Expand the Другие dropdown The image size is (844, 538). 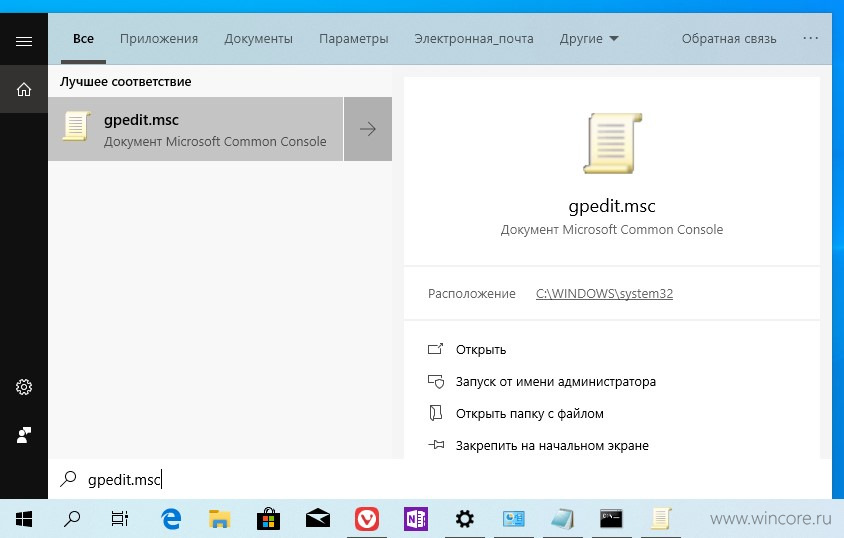tap(589, 39)
